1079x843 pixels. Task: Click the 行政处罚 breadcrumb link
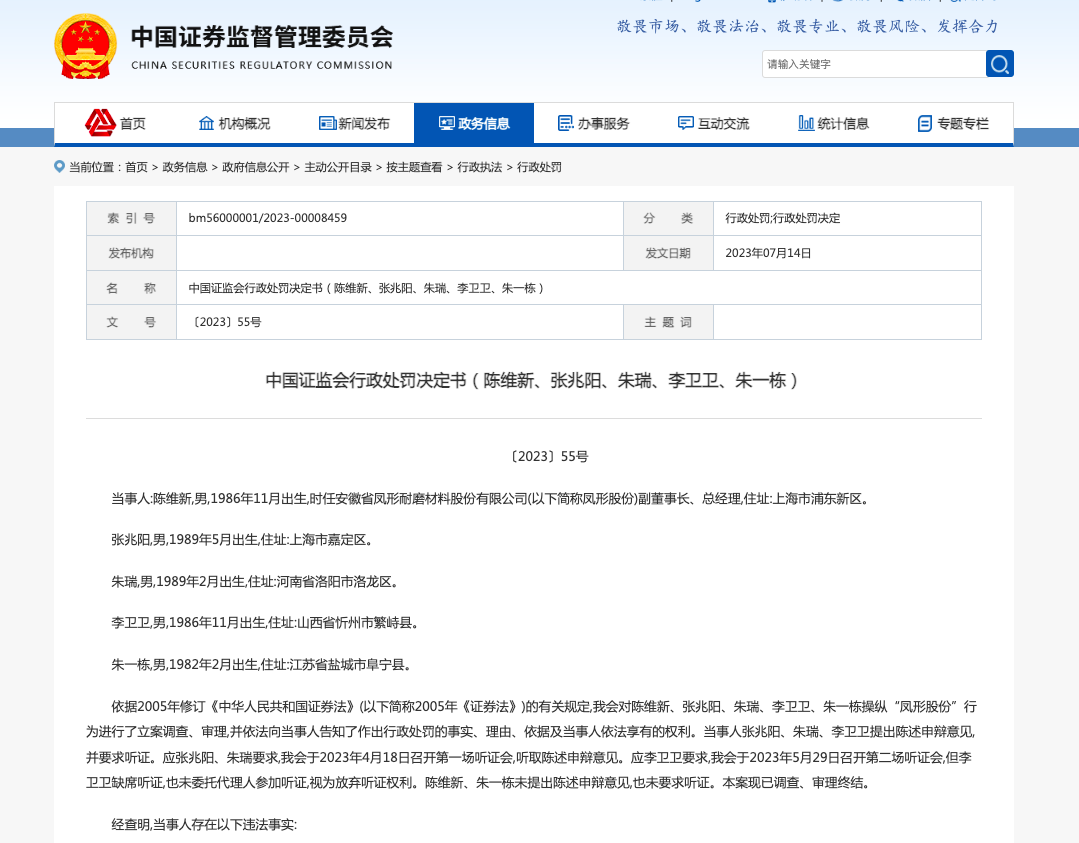539,167
